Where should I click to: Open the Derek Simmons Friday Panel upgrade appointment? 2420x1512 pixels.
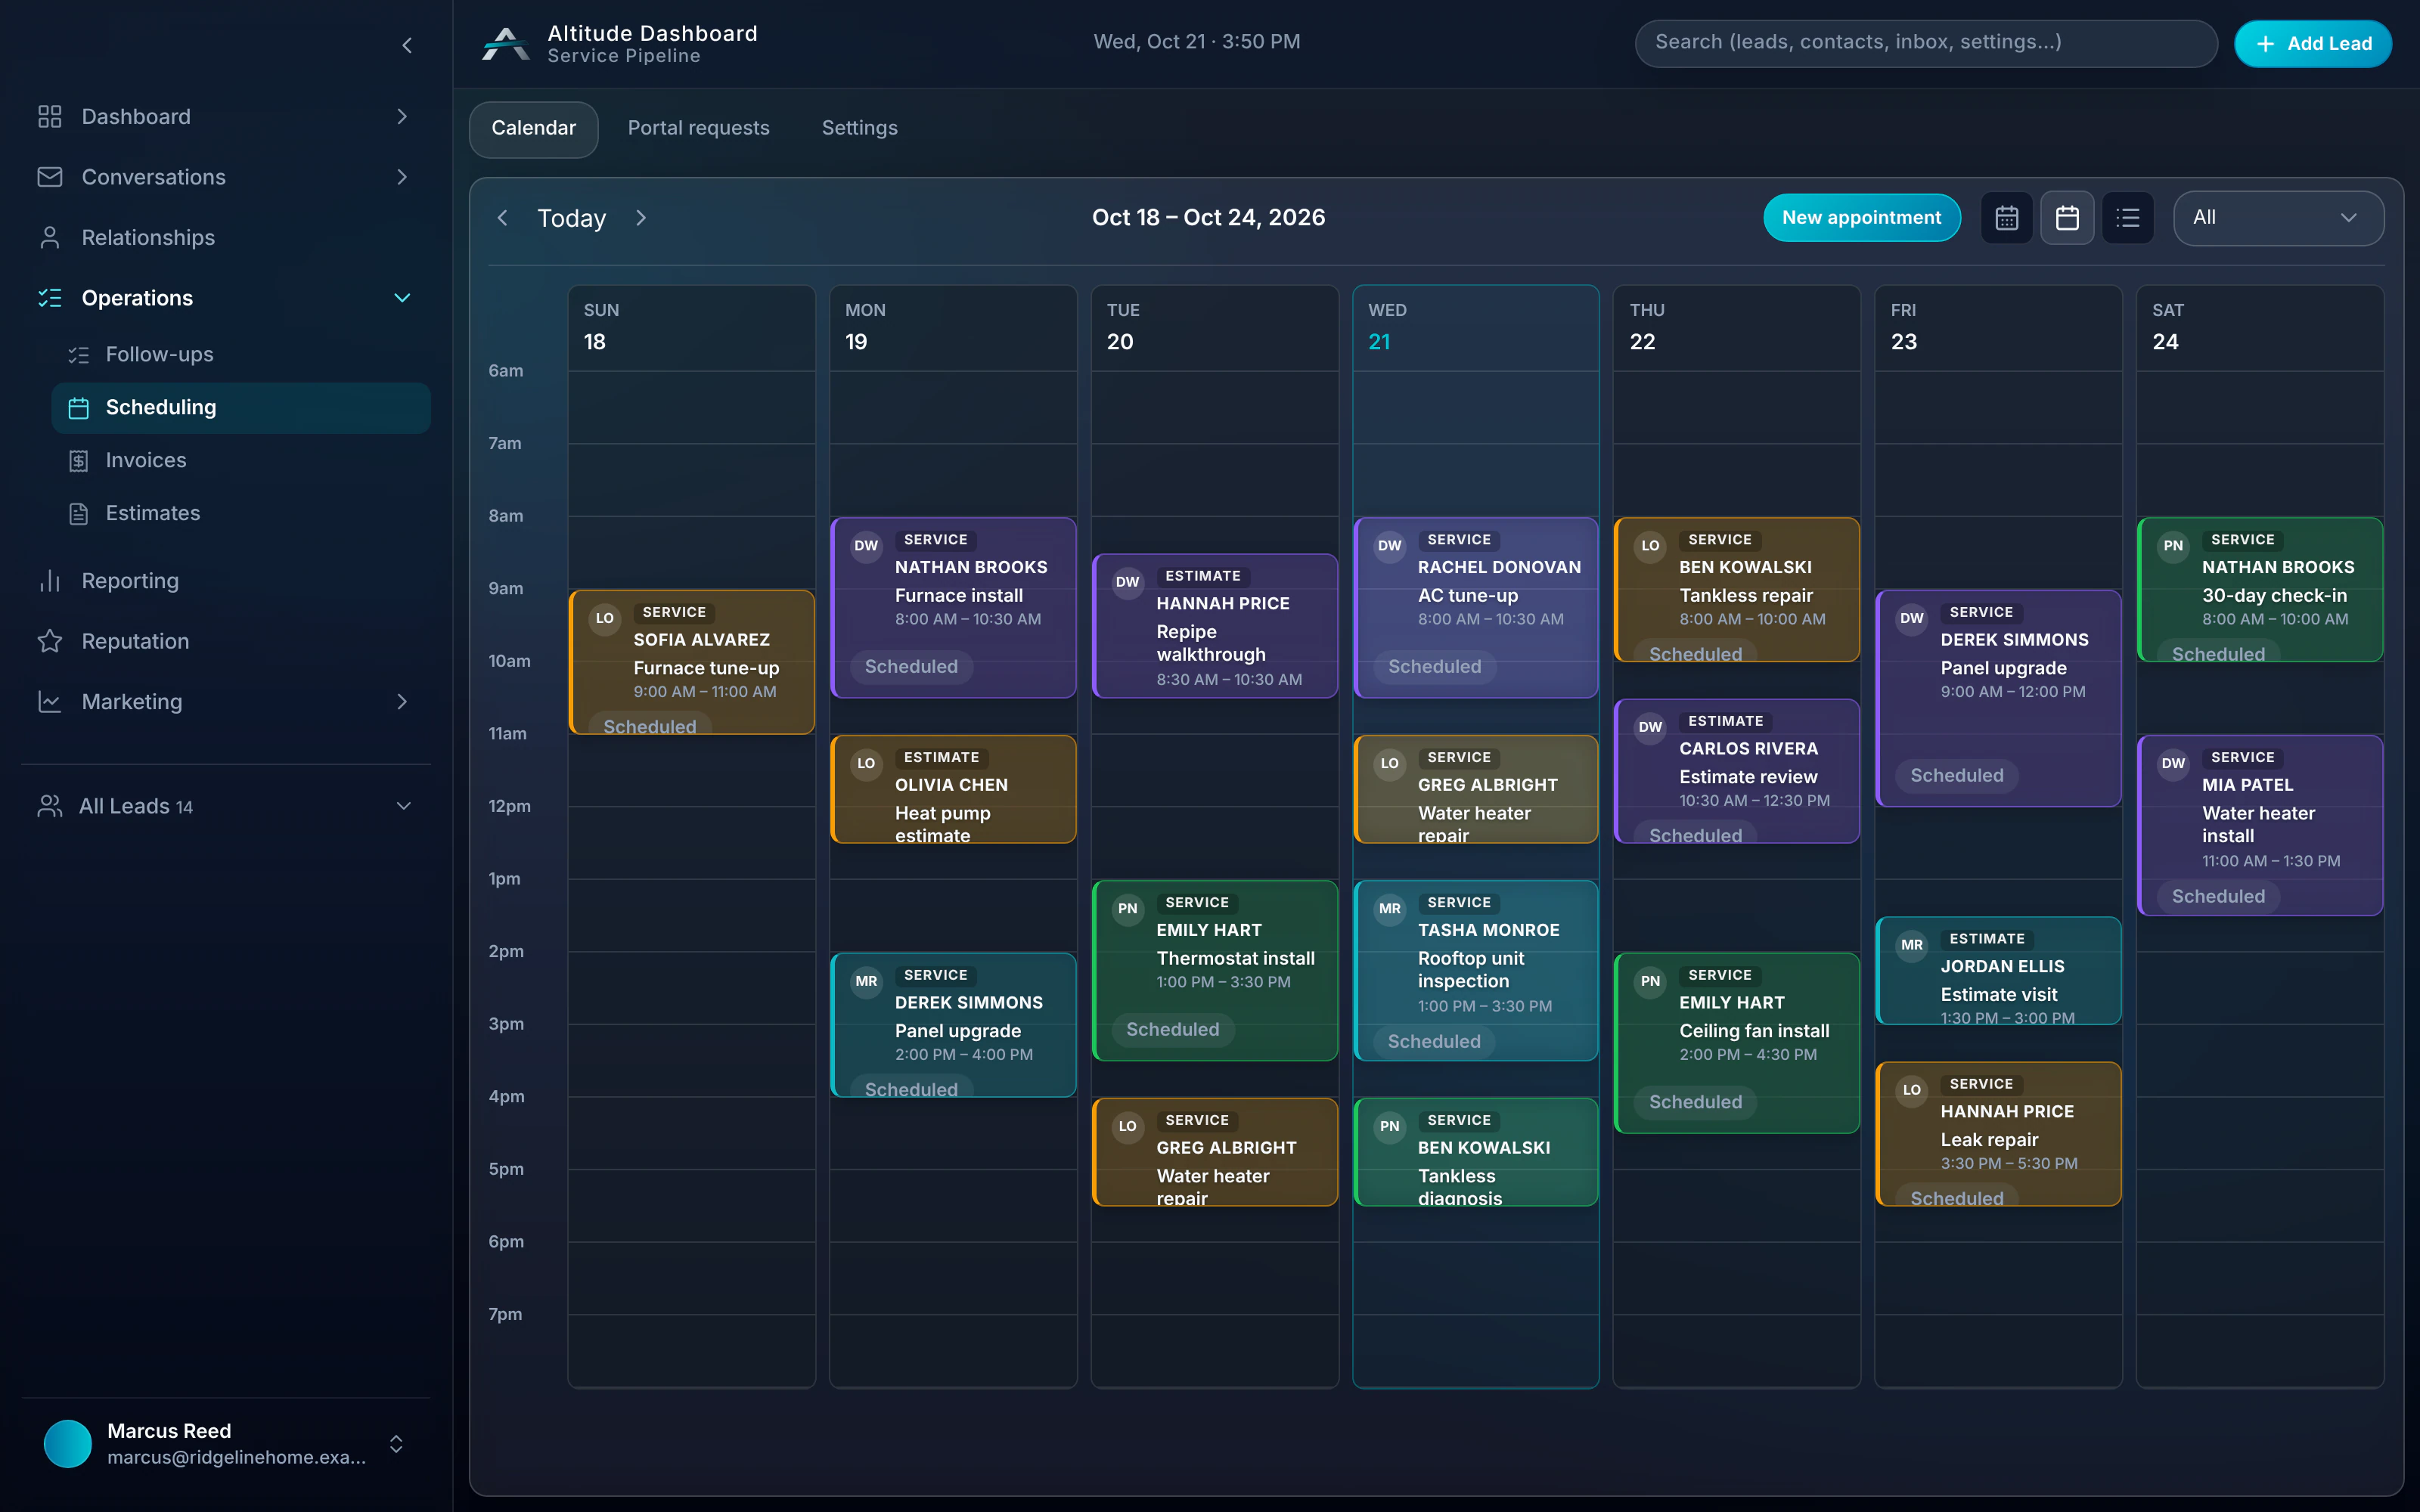point(1998,698)
